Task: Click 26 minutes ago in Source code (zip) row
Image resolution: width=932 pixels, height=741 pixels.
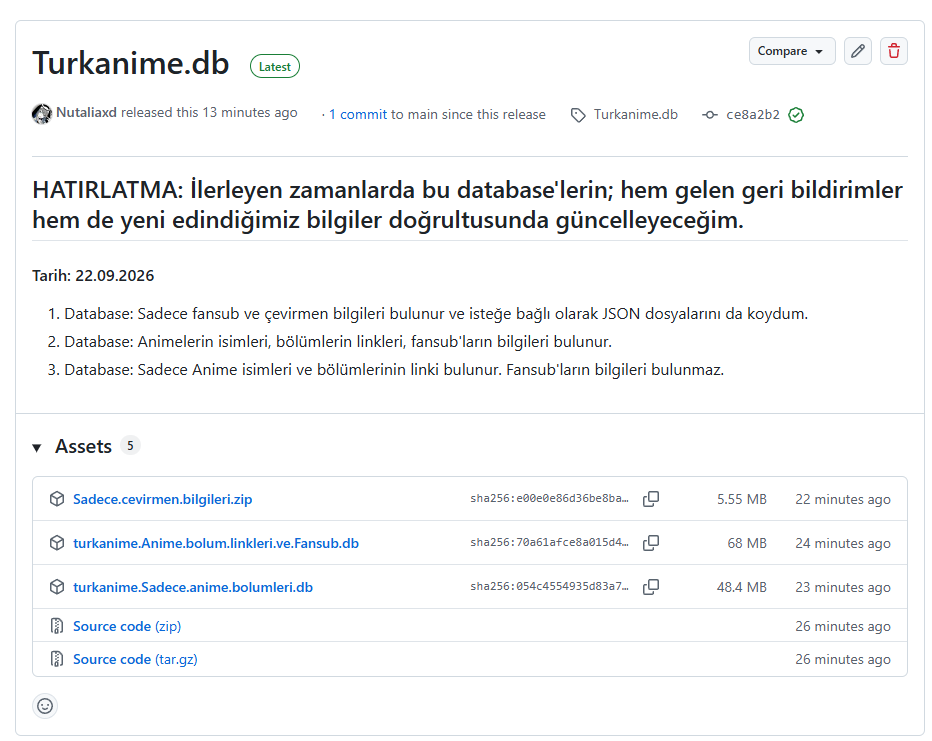Action: [x=843, y=626]
